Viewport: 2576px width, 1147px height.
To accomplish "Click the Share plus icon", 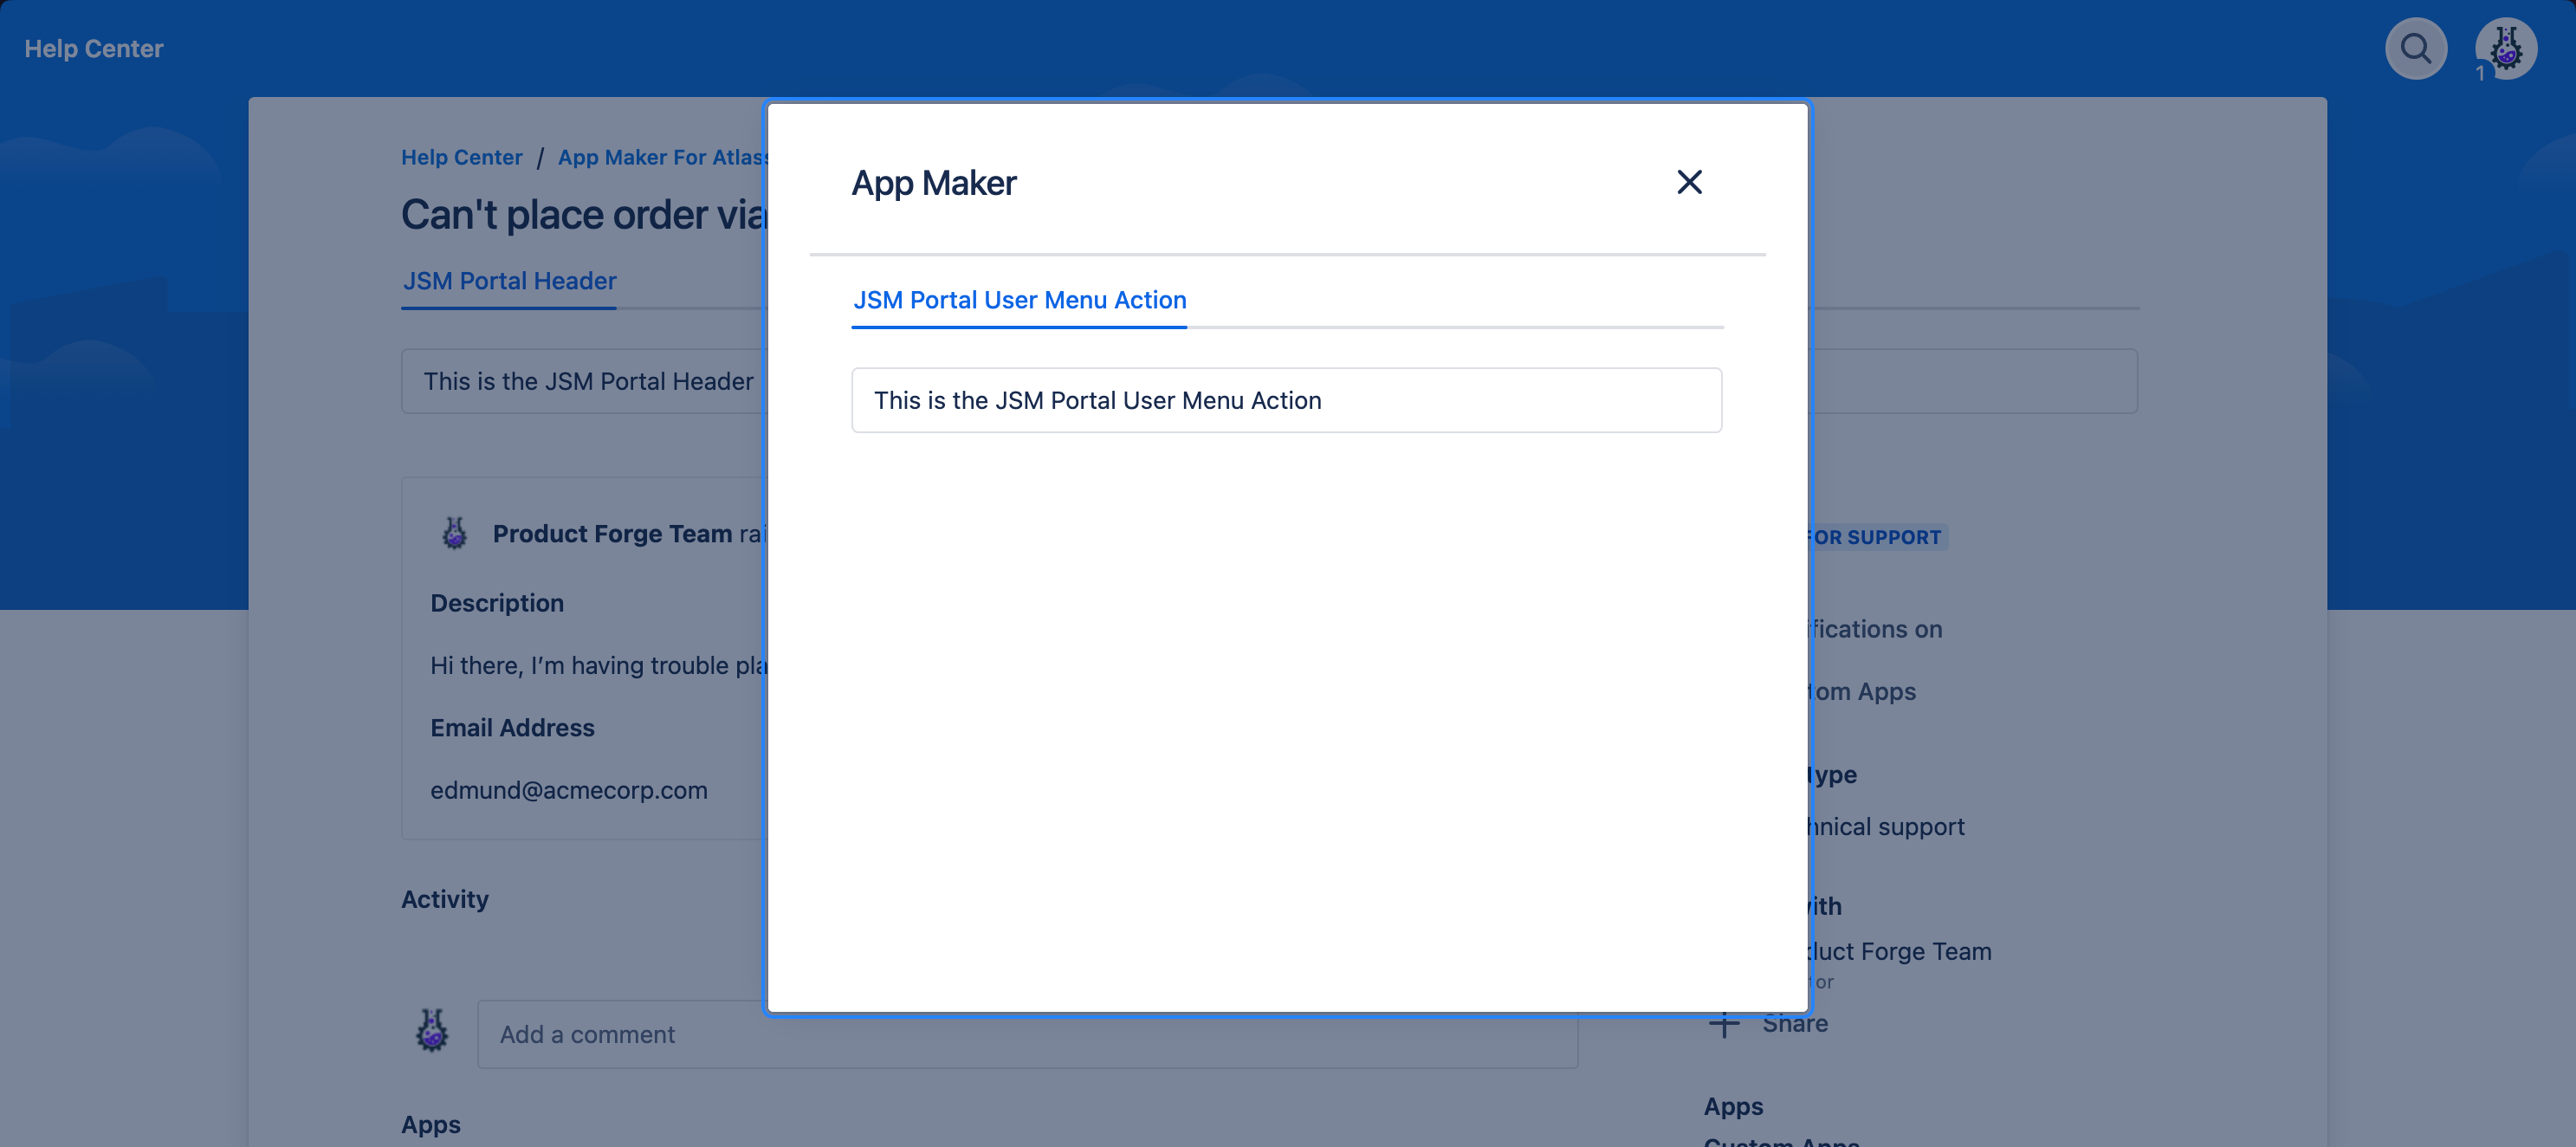I will click(1724, 1023).
